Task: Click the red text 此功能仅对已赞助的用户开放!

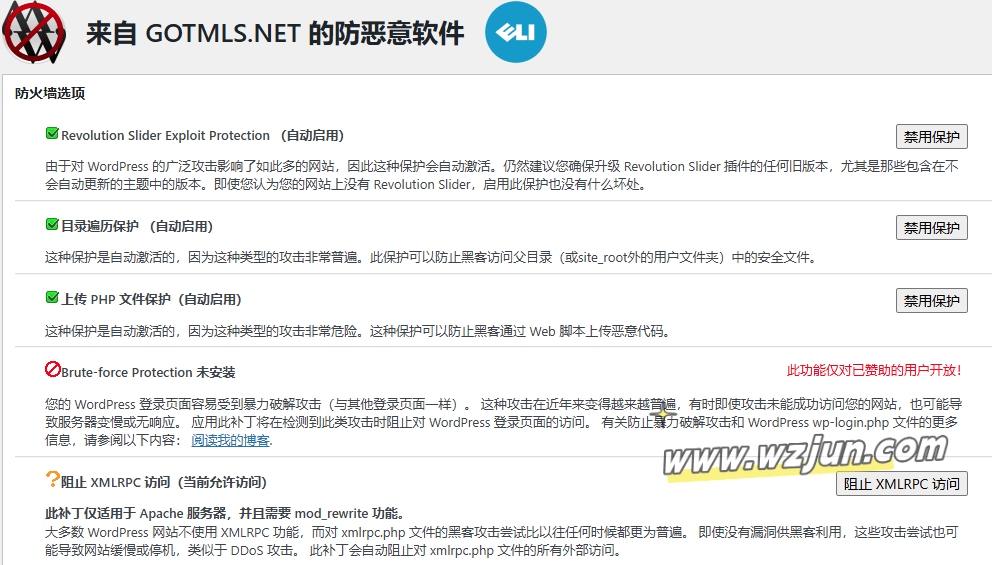Action: (874, 371)
